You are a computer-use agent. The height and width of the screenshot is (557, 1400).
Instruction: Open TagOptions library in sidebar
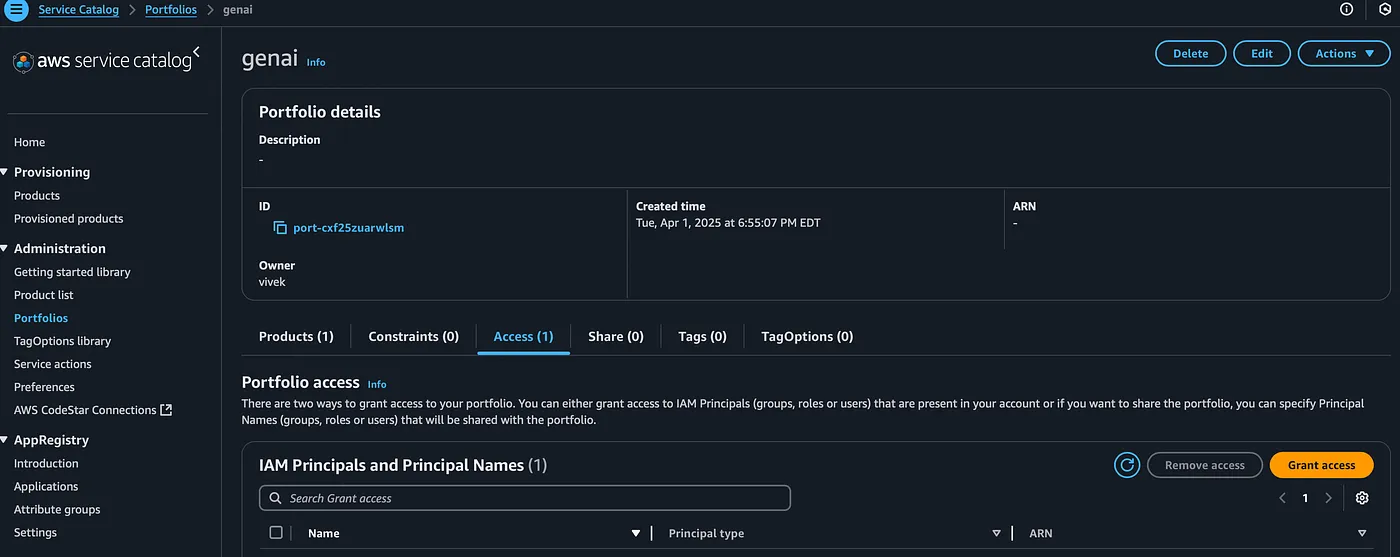pyautogui.click(x=62, y=341)
